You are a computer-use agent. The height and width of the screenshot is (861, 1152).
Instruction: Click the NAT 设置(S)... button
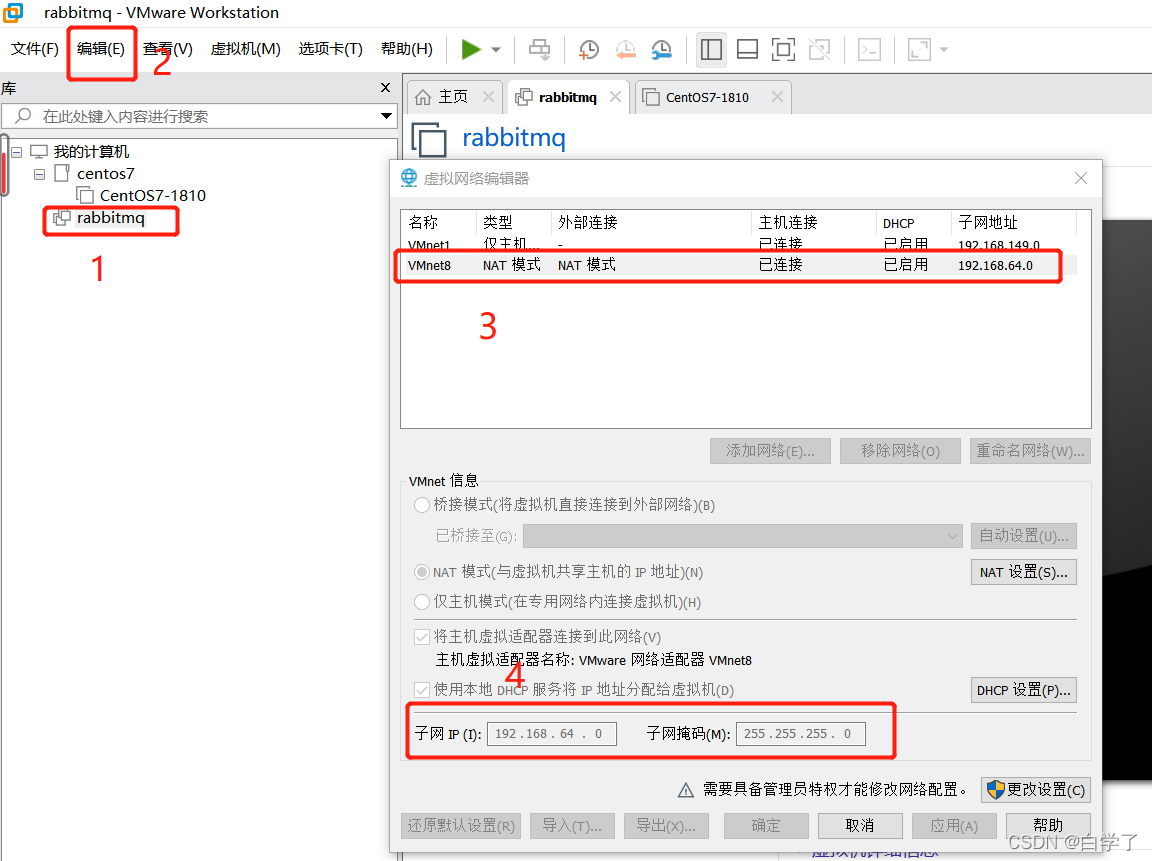pos(1023,572)
